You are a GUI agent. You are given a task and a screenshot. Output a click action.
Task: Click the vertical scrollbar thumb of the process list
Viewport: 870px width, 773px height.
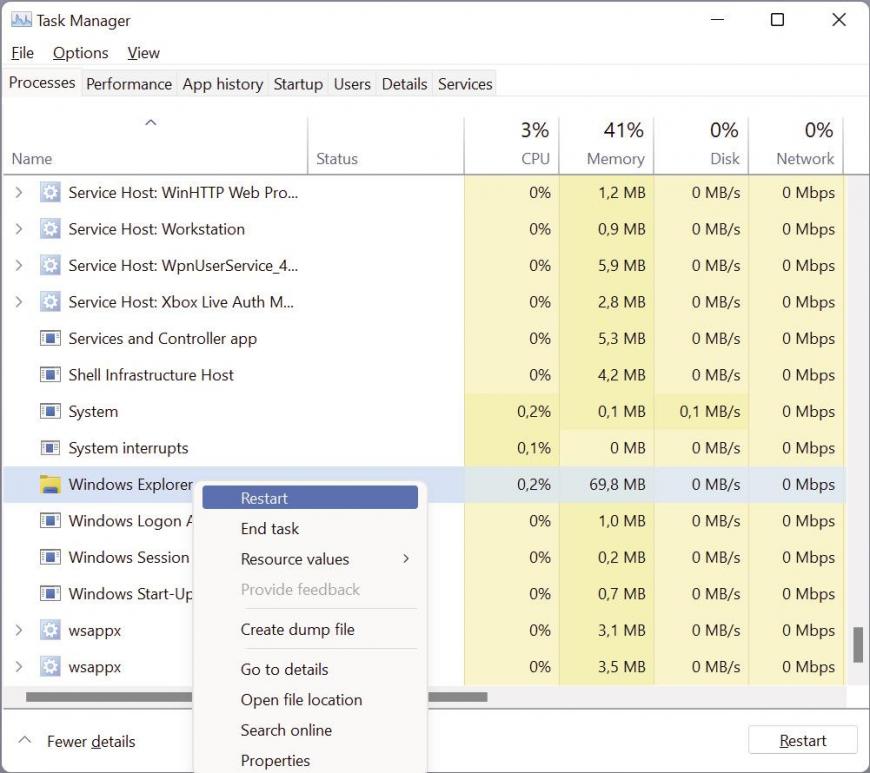click(x=858, y=644)
